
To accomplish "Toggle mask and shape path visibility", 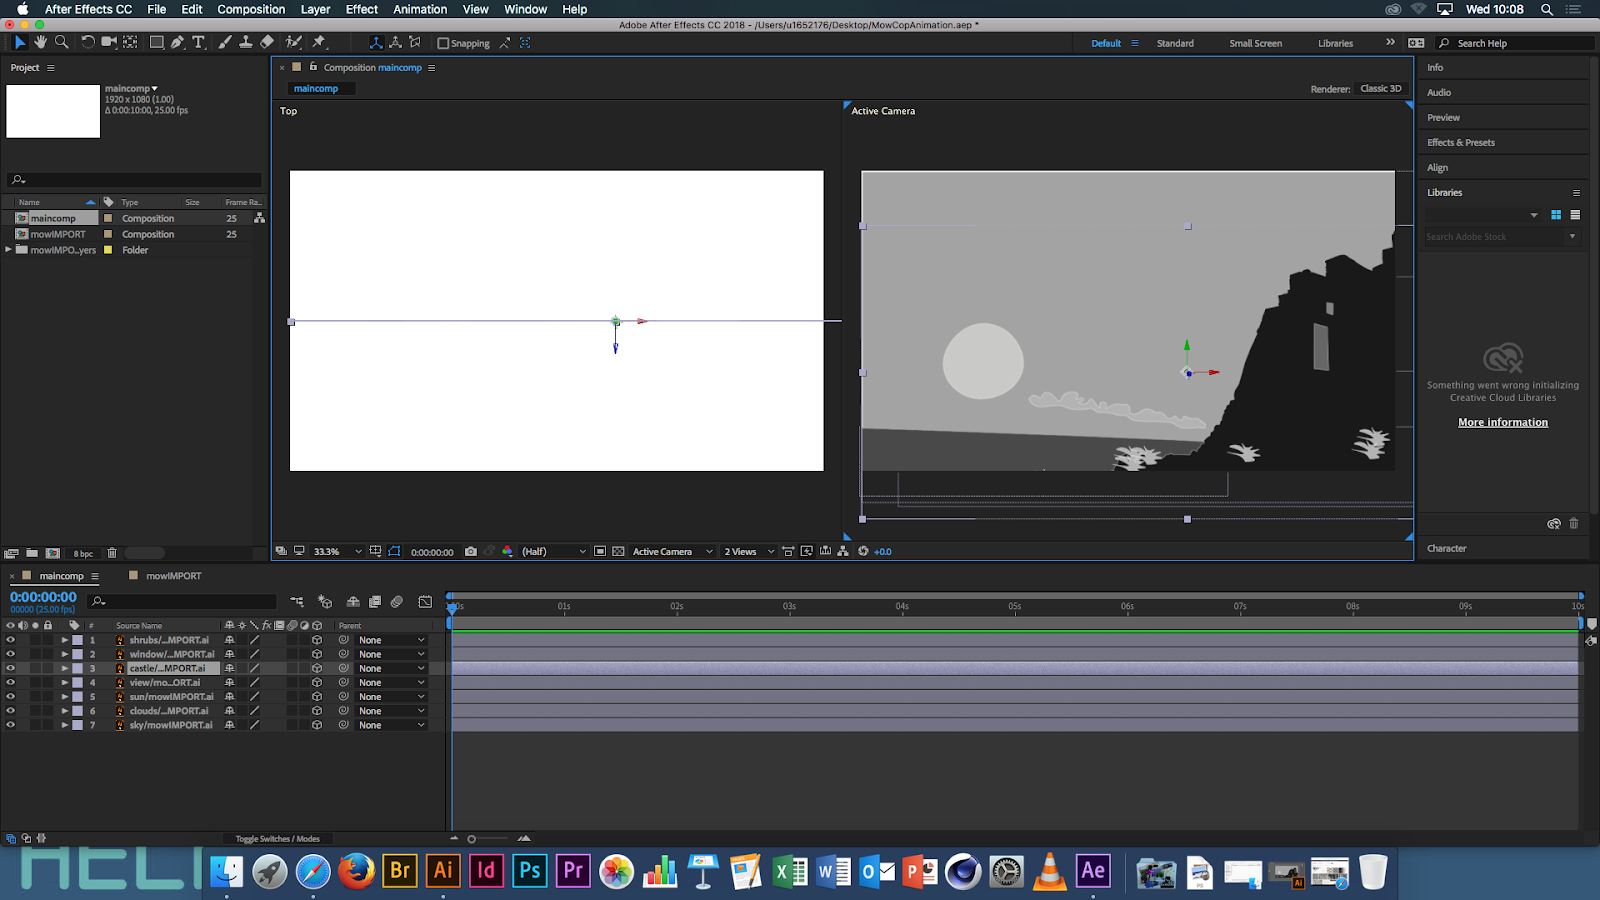I will tap(394, 551).
